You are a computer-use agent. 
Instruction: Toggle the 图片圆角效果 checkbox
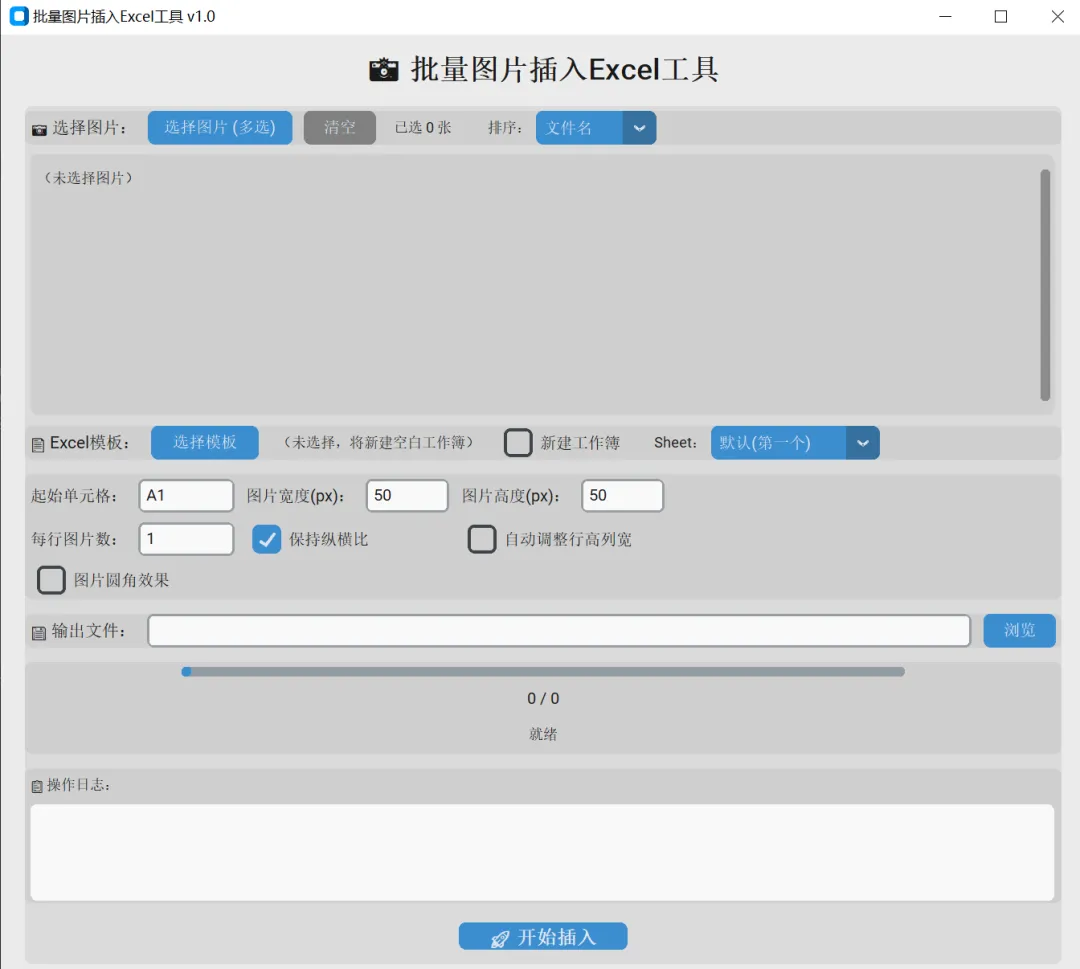pos(51,580)
